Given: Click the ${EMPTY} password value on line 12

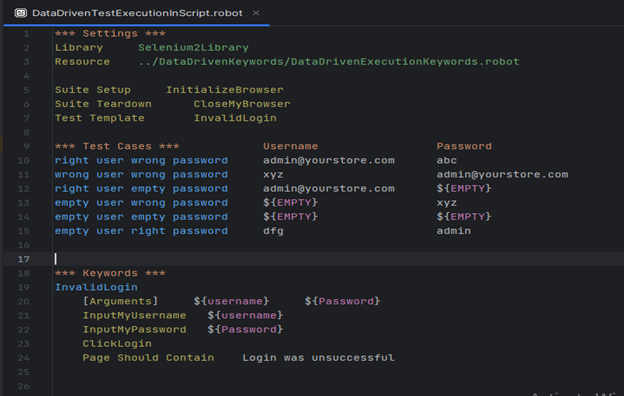Looking at the screenshot, I should pos(464,189).
